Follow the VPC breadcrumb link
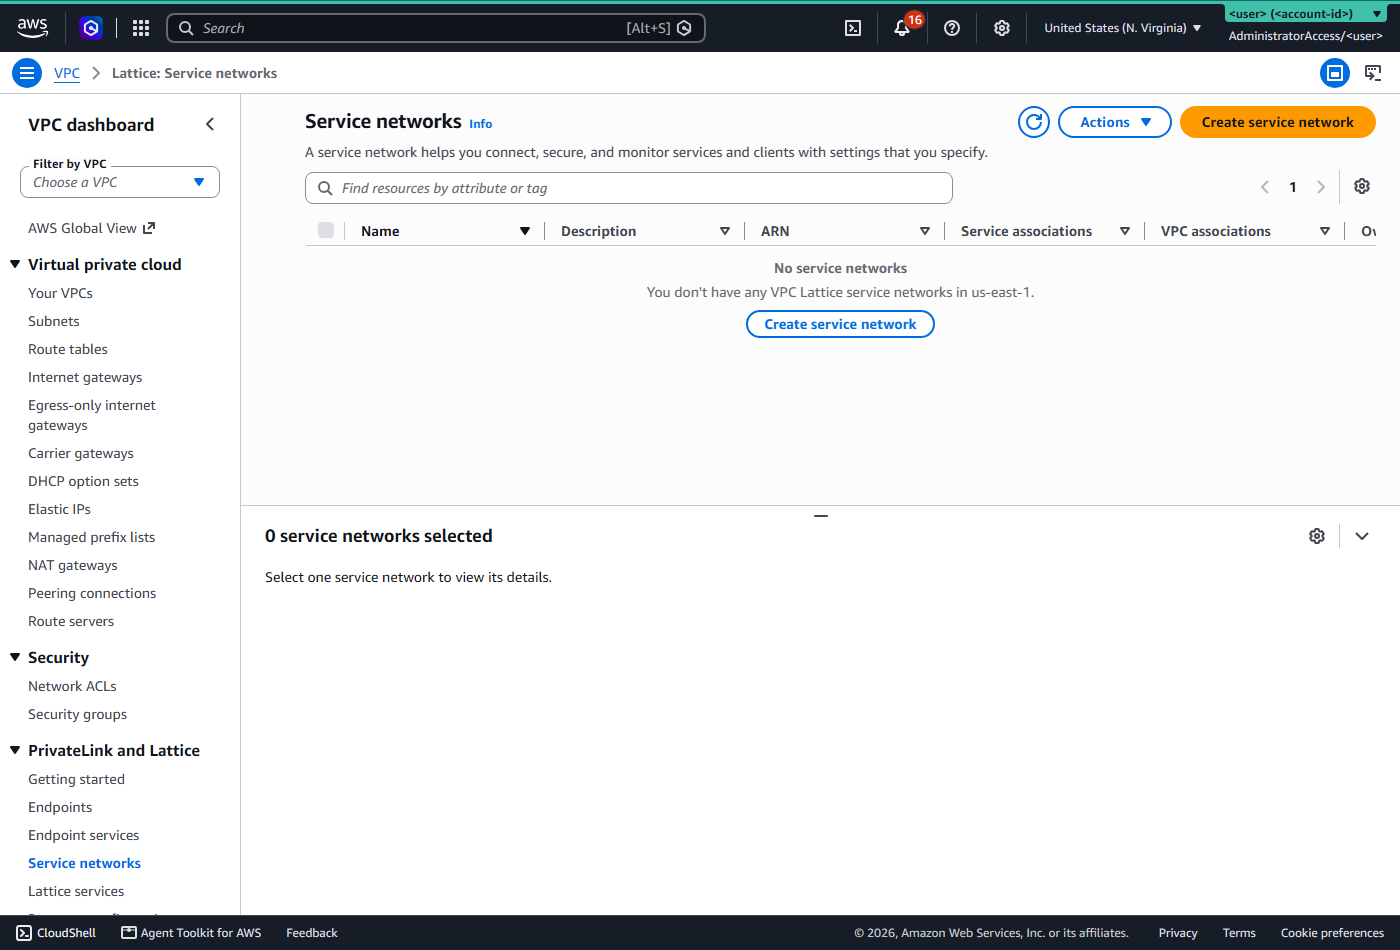Image resolution: width=1400 pixels, height=950 pixels. [67, 73]
